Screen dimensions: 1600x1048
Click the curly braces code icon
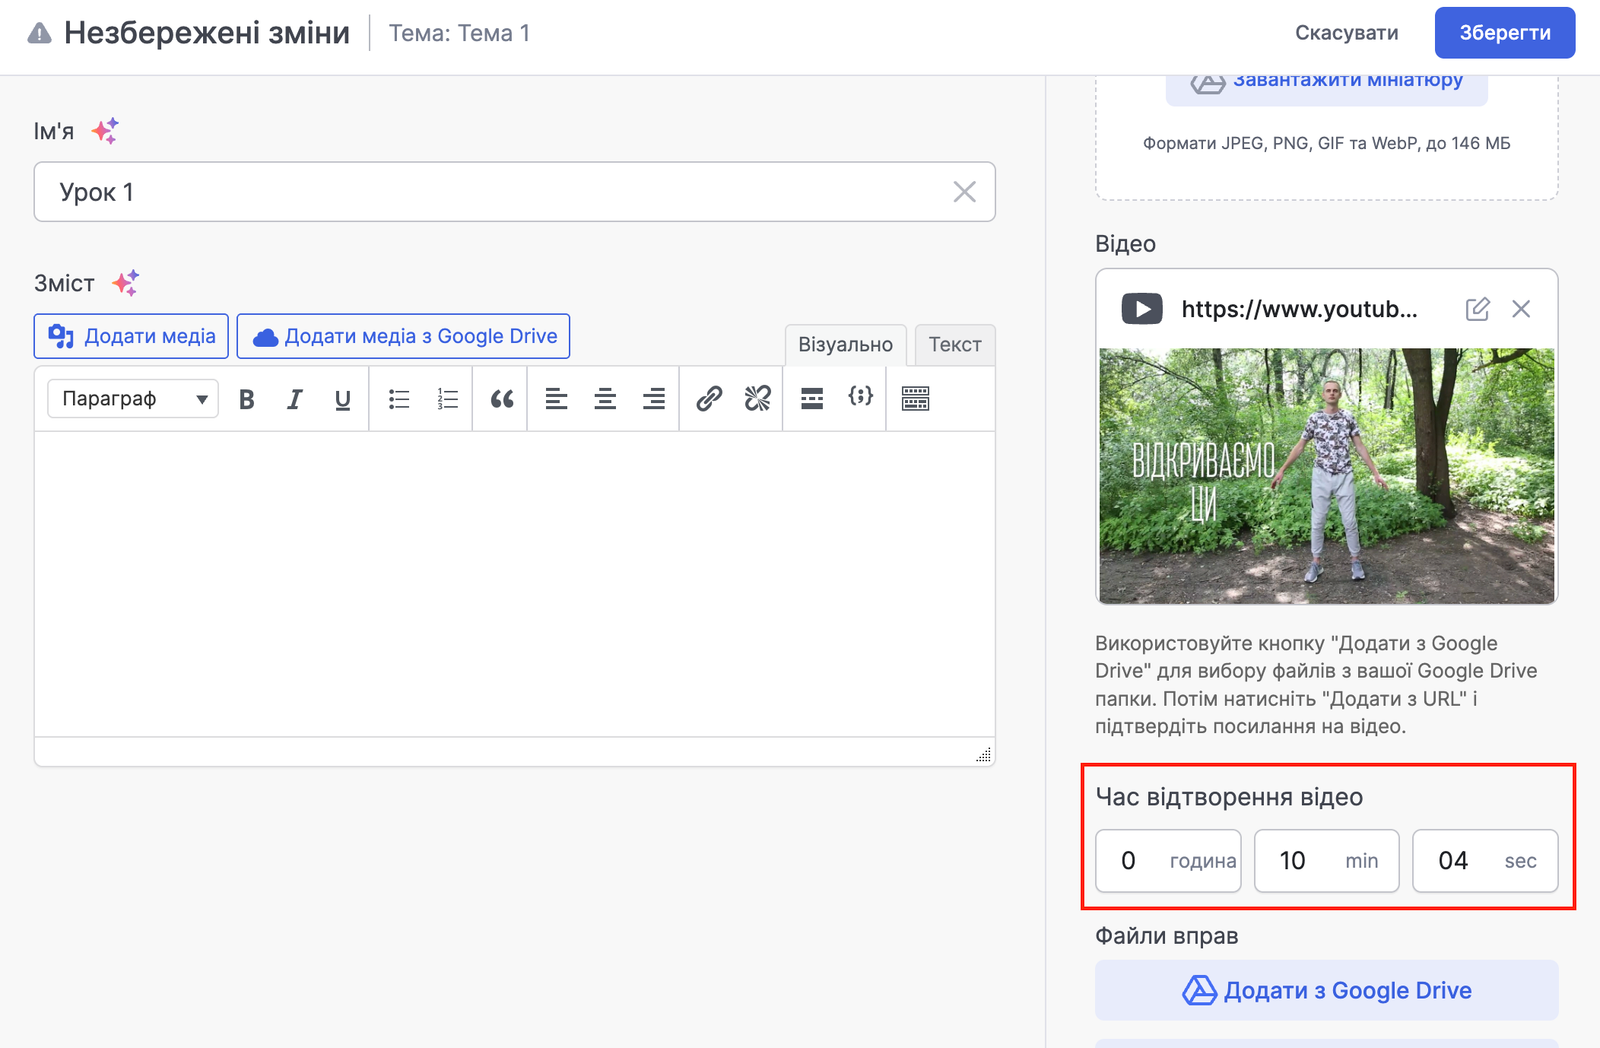(861, 397)
